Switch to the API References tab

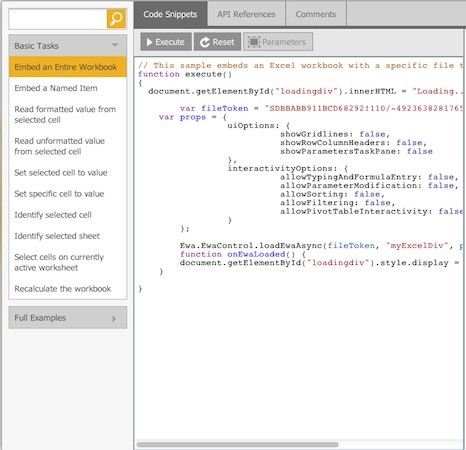(246, 14)
